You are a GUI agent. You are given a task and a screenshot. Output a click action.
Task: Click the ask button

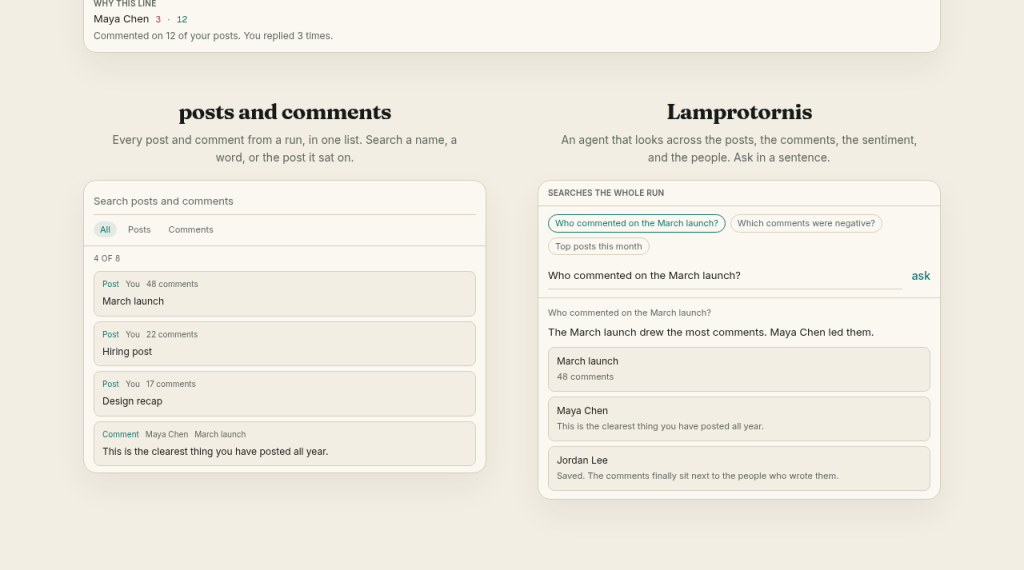[x=921, y=276]
